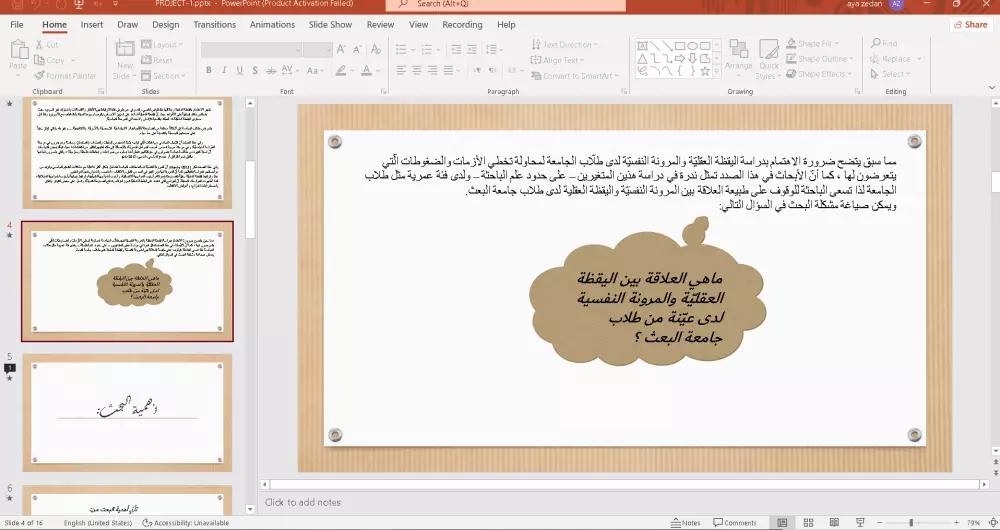This screenshot has height=530, width=1000.
Task: Open the font name combo box
Action: [252, 50]
